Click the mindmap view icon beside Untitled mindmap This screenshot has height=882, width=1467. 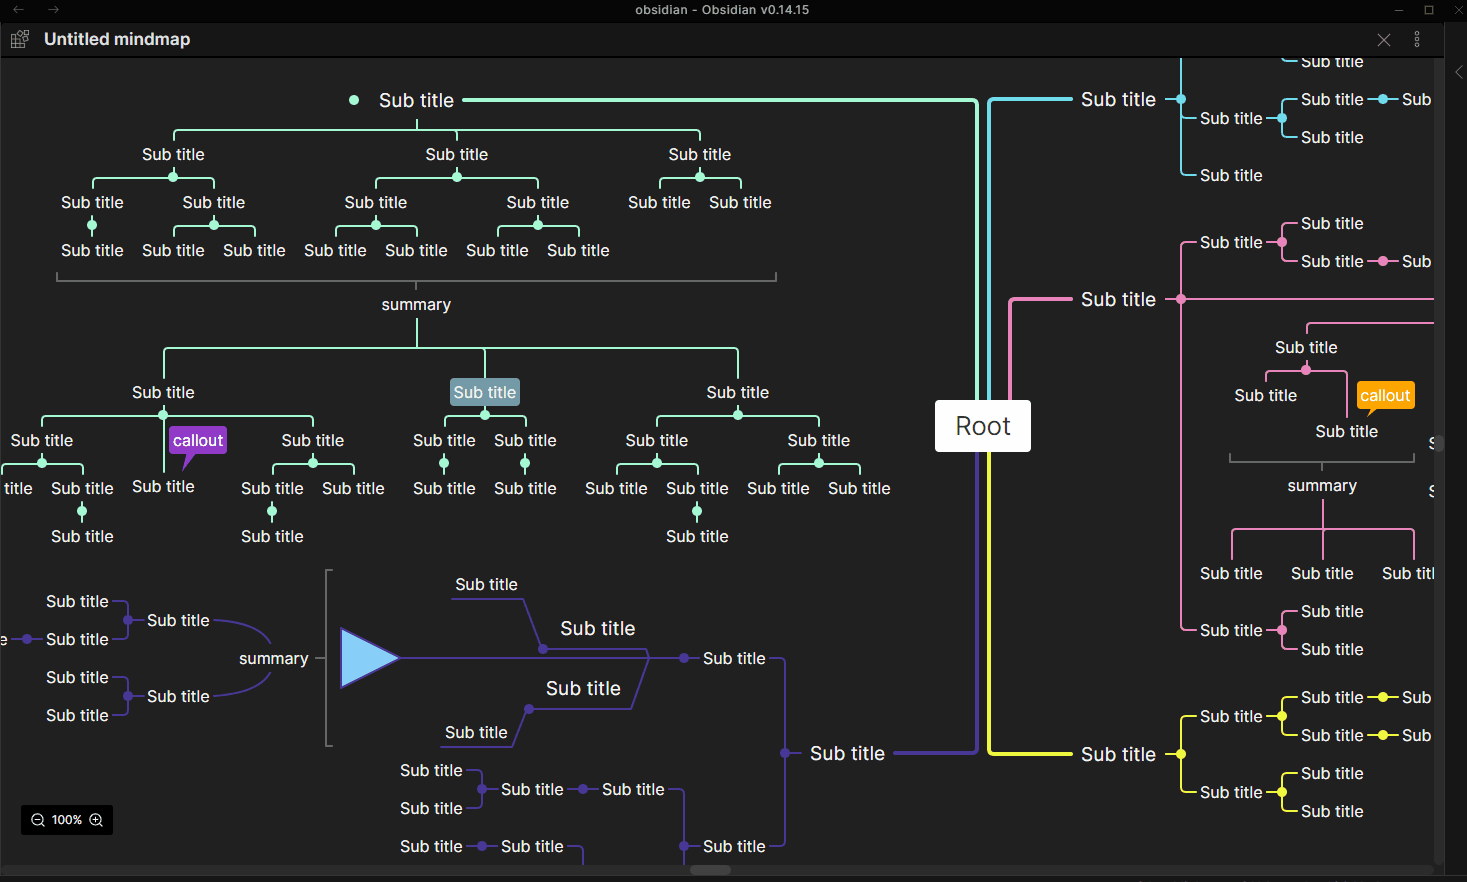click(x=20, y=39)
